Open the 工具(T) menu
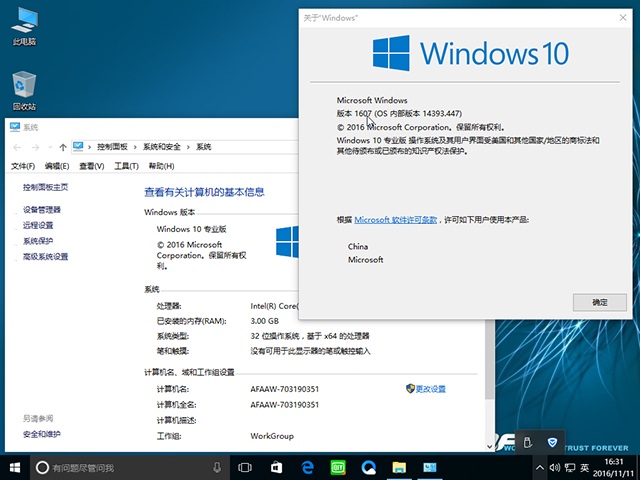The image size is (640, 480). click(x=126, y=166)
